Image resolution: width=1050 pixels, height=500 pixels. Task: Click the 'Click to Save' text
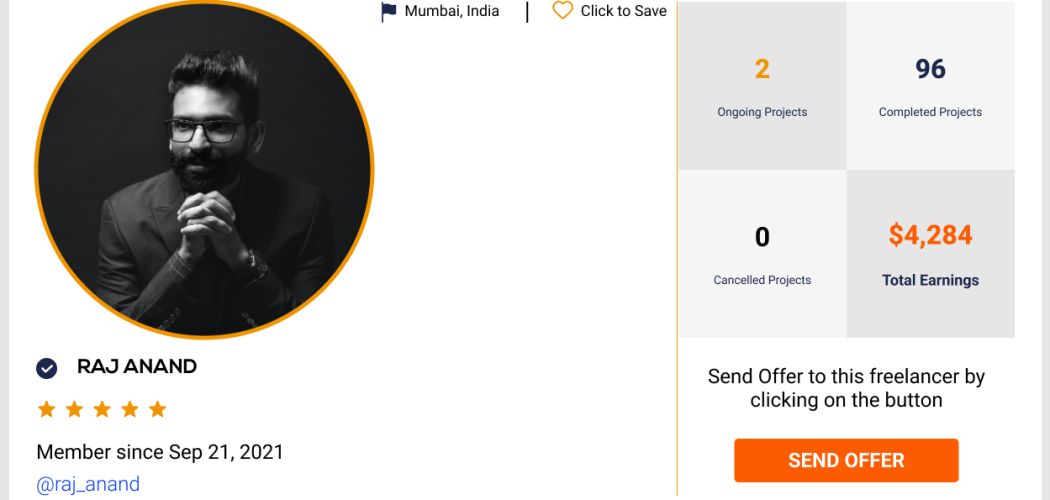[623, 12]
